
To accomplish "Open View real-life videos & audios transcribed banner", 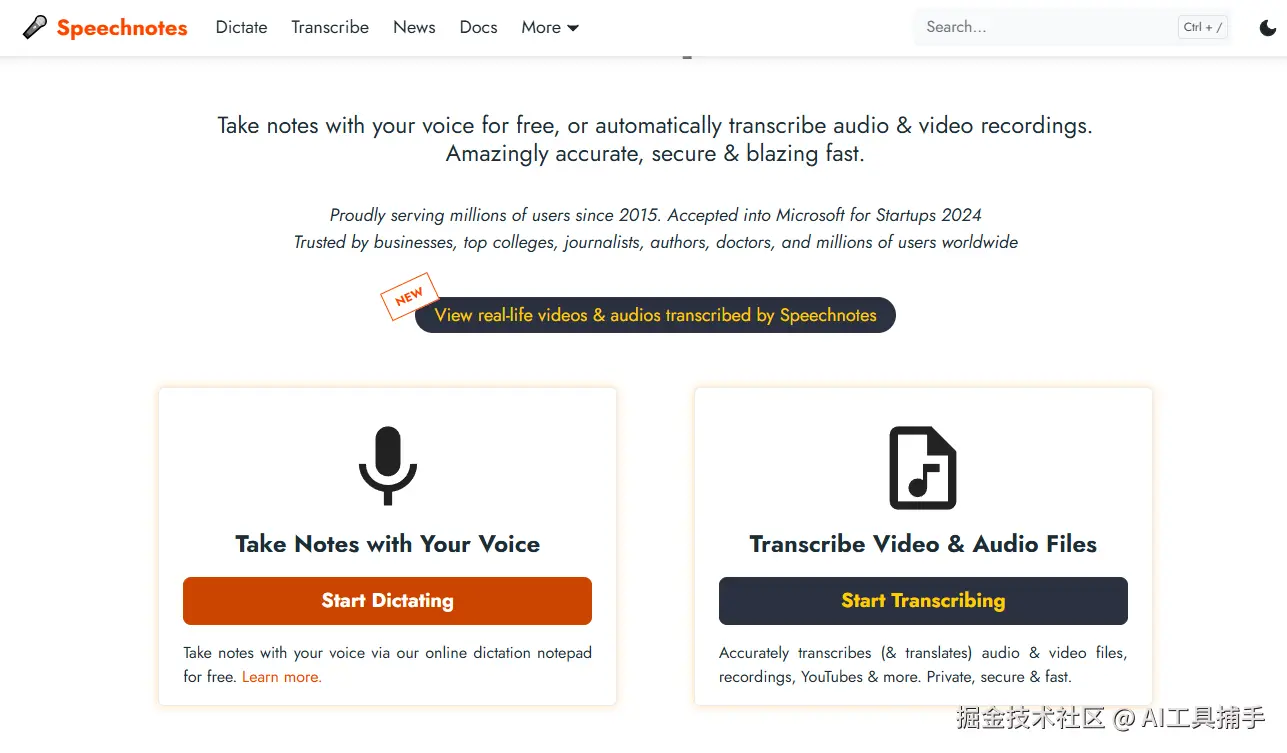I will click(655, 315).
